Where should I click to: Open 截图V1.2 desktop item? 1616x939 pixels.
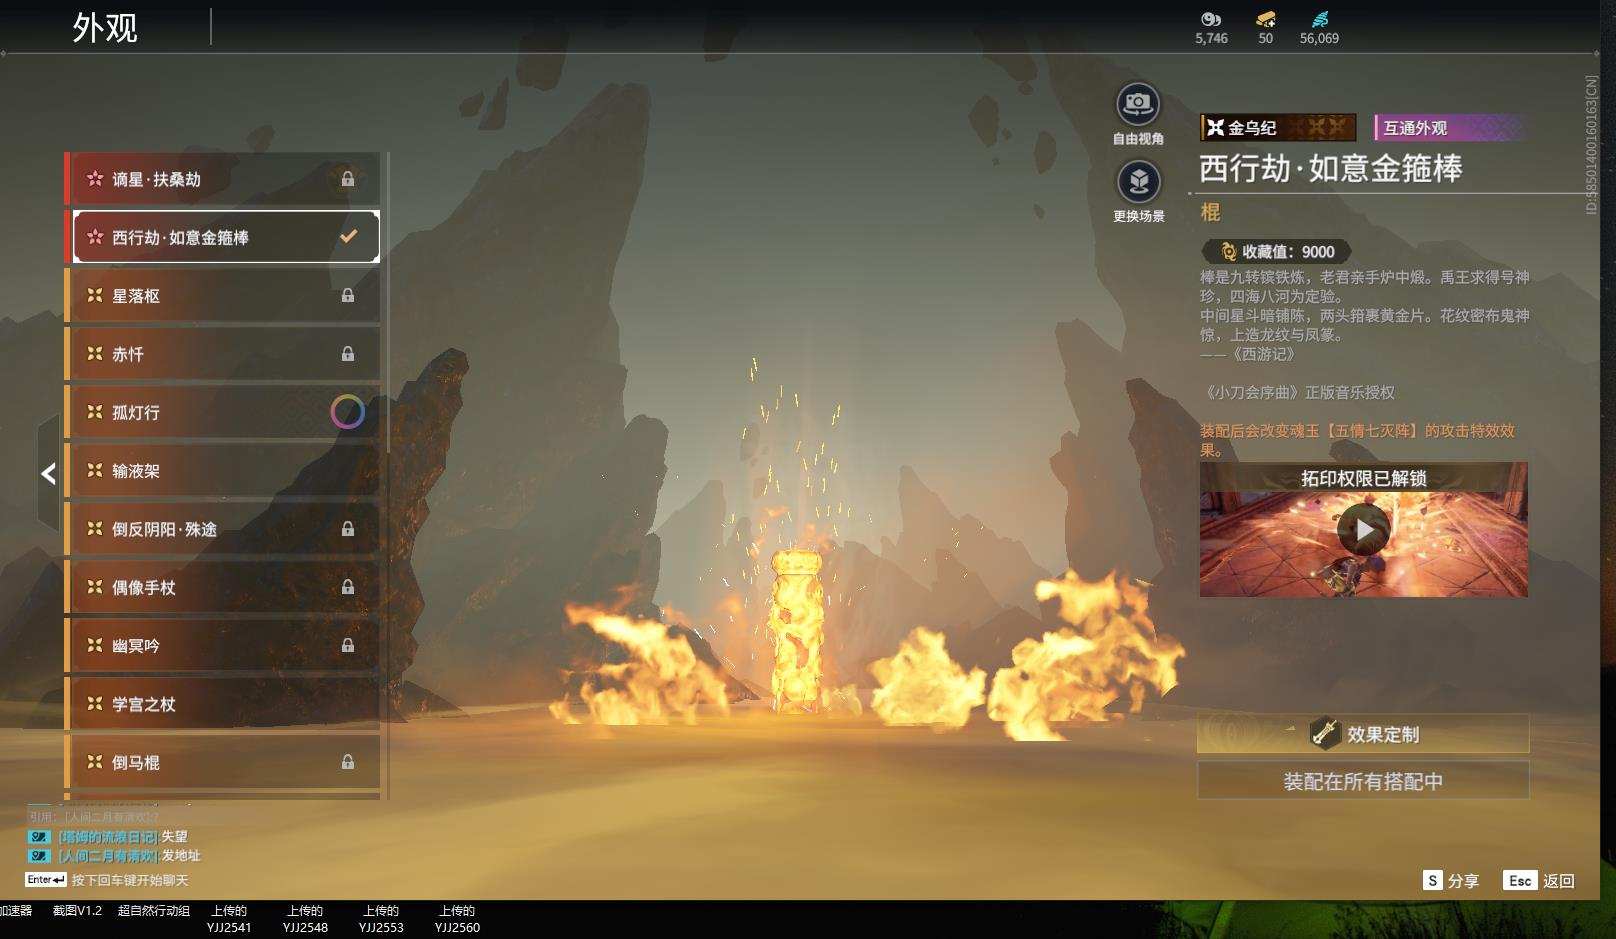(x=77, y=911)
